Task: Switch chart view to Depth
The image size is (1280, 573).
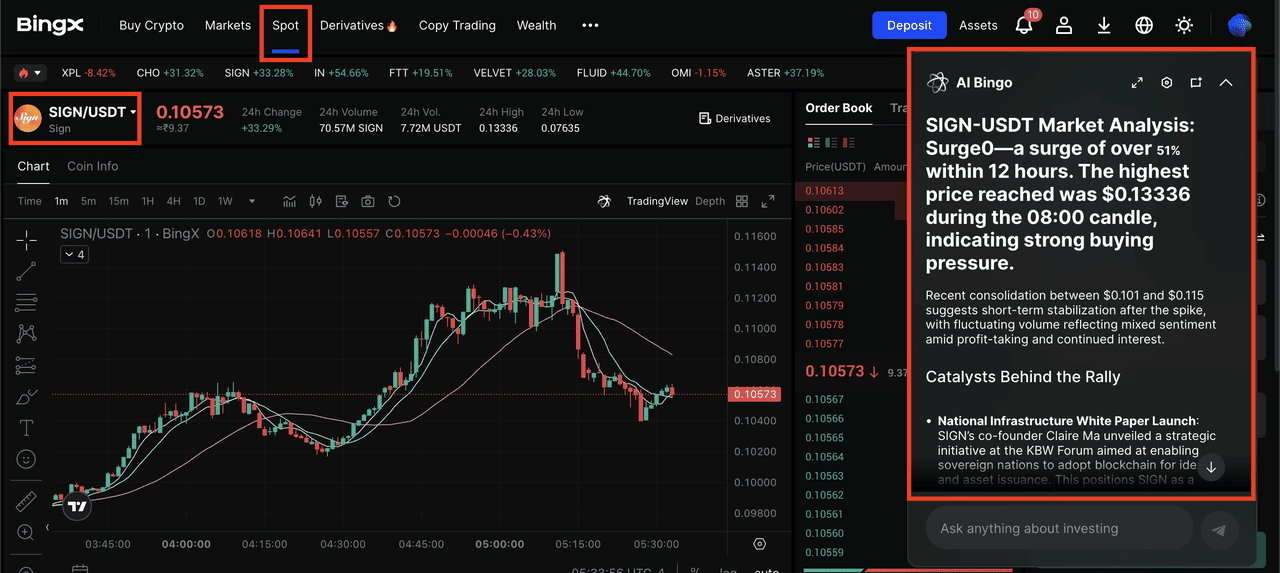Action: 710,201
